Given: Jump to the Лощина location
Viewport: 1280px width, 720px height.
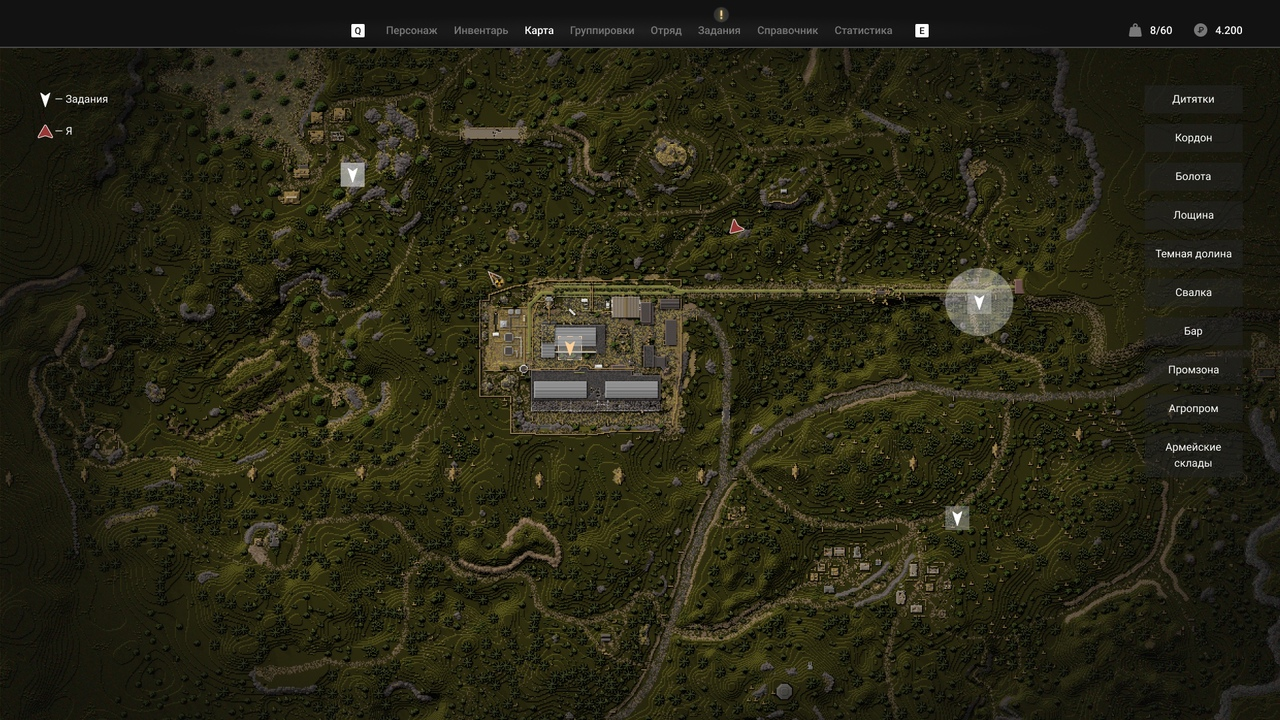Looking at the screenshot, I should (x=1193, y=215).
